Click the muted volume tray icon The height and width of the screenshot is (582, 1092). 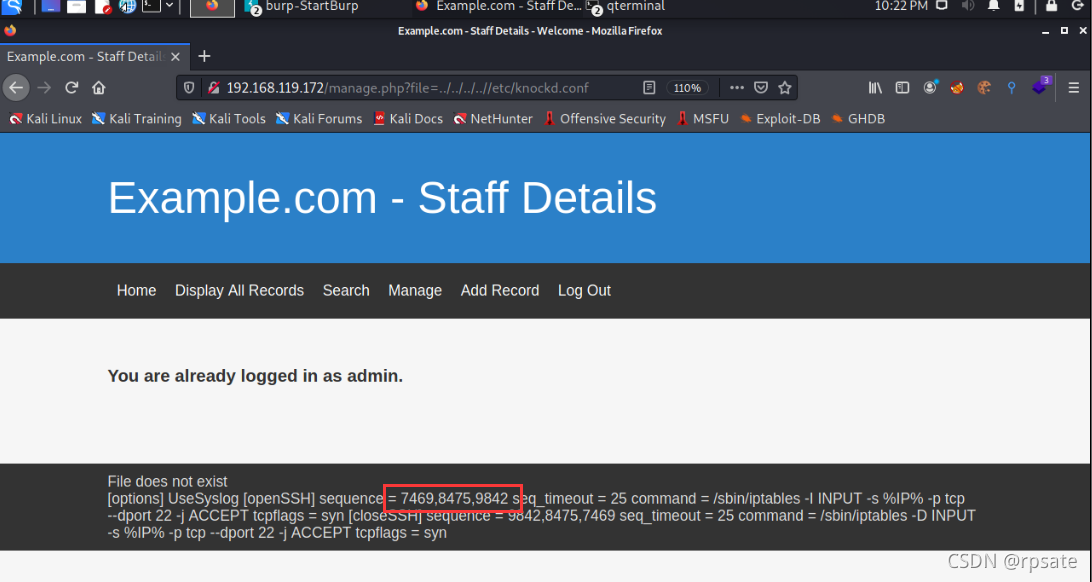tap(968, 6)
